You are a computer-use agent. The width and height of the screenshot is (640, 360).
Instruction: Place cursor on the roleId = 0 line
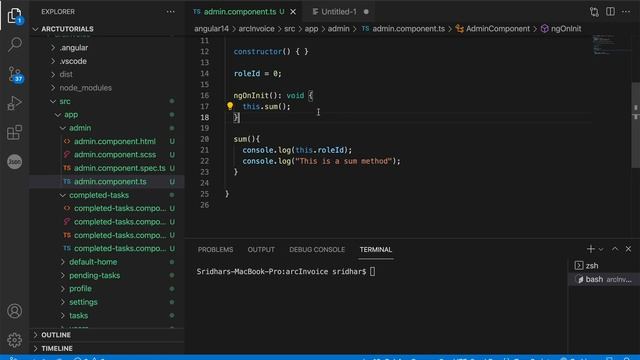(x=258, y=73)
